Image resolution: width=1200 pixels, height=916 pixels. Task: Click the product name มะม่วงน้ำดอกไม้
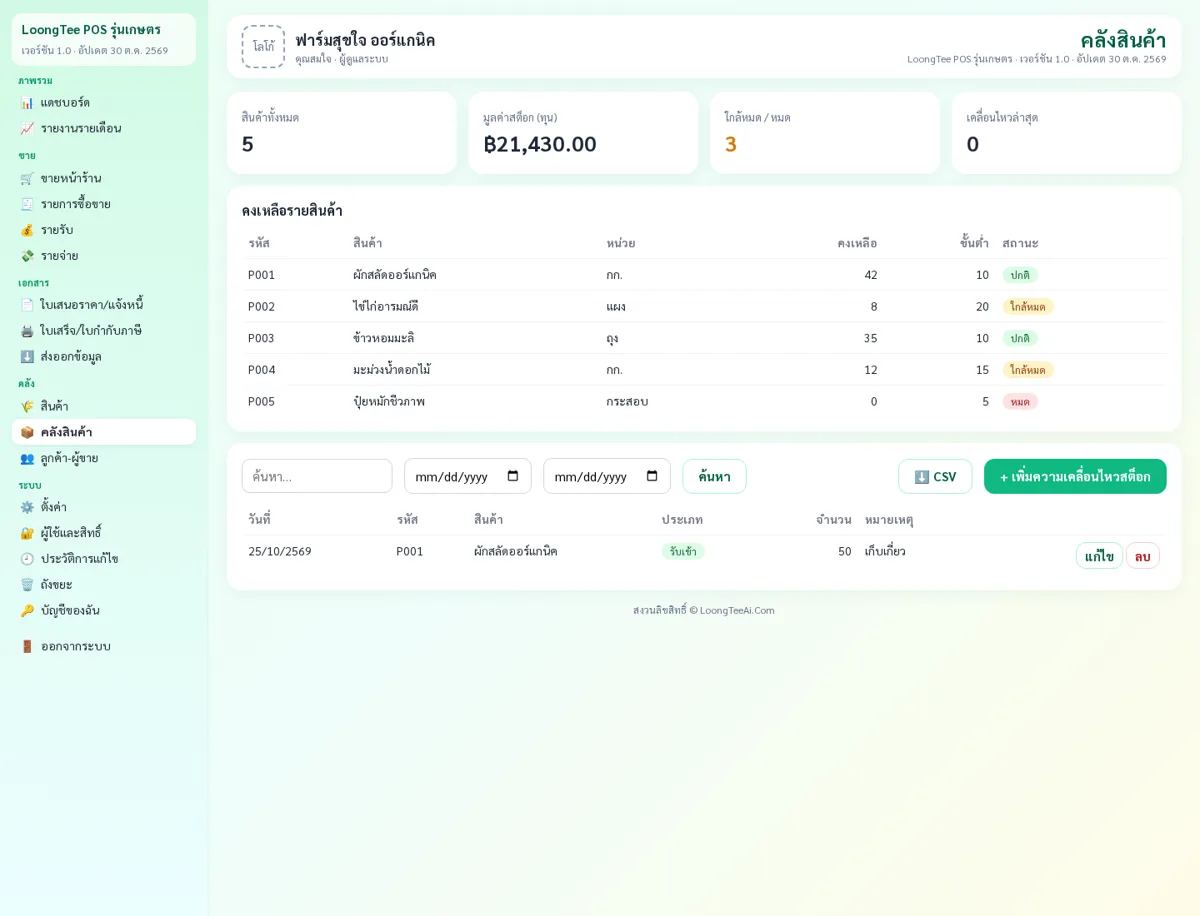392,369
